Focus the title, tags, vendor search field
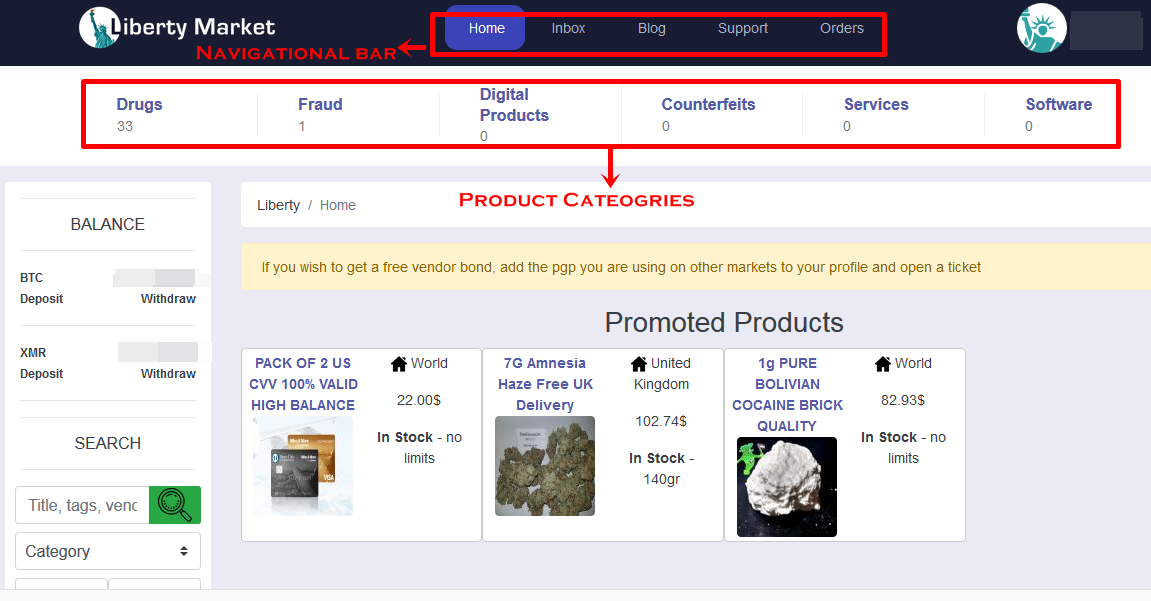The width and height of the screenshot is (1151, 601). pyautogui.click(x=82, y=505)
